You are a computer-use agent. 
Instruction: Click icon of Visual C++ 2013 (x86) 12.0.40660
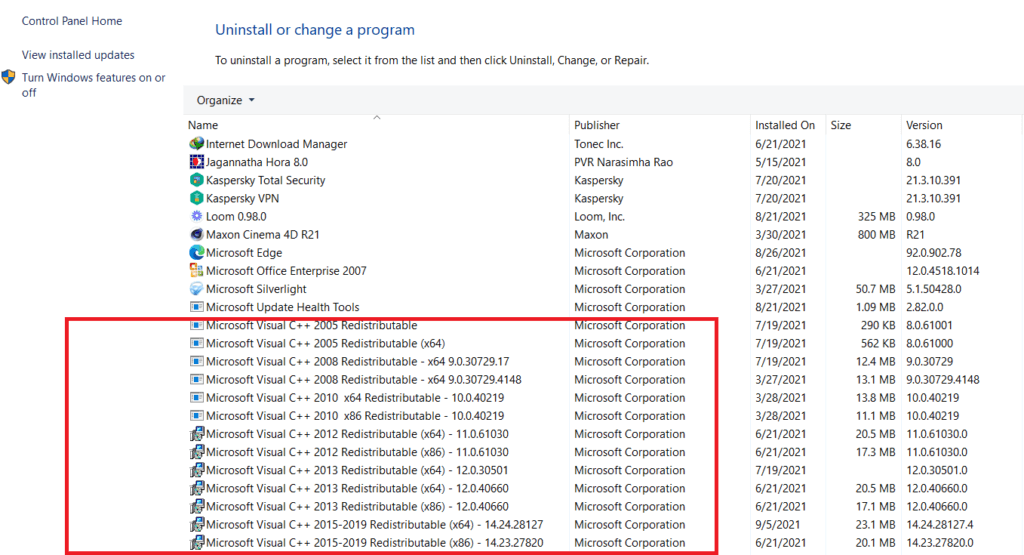click(197, 506)
